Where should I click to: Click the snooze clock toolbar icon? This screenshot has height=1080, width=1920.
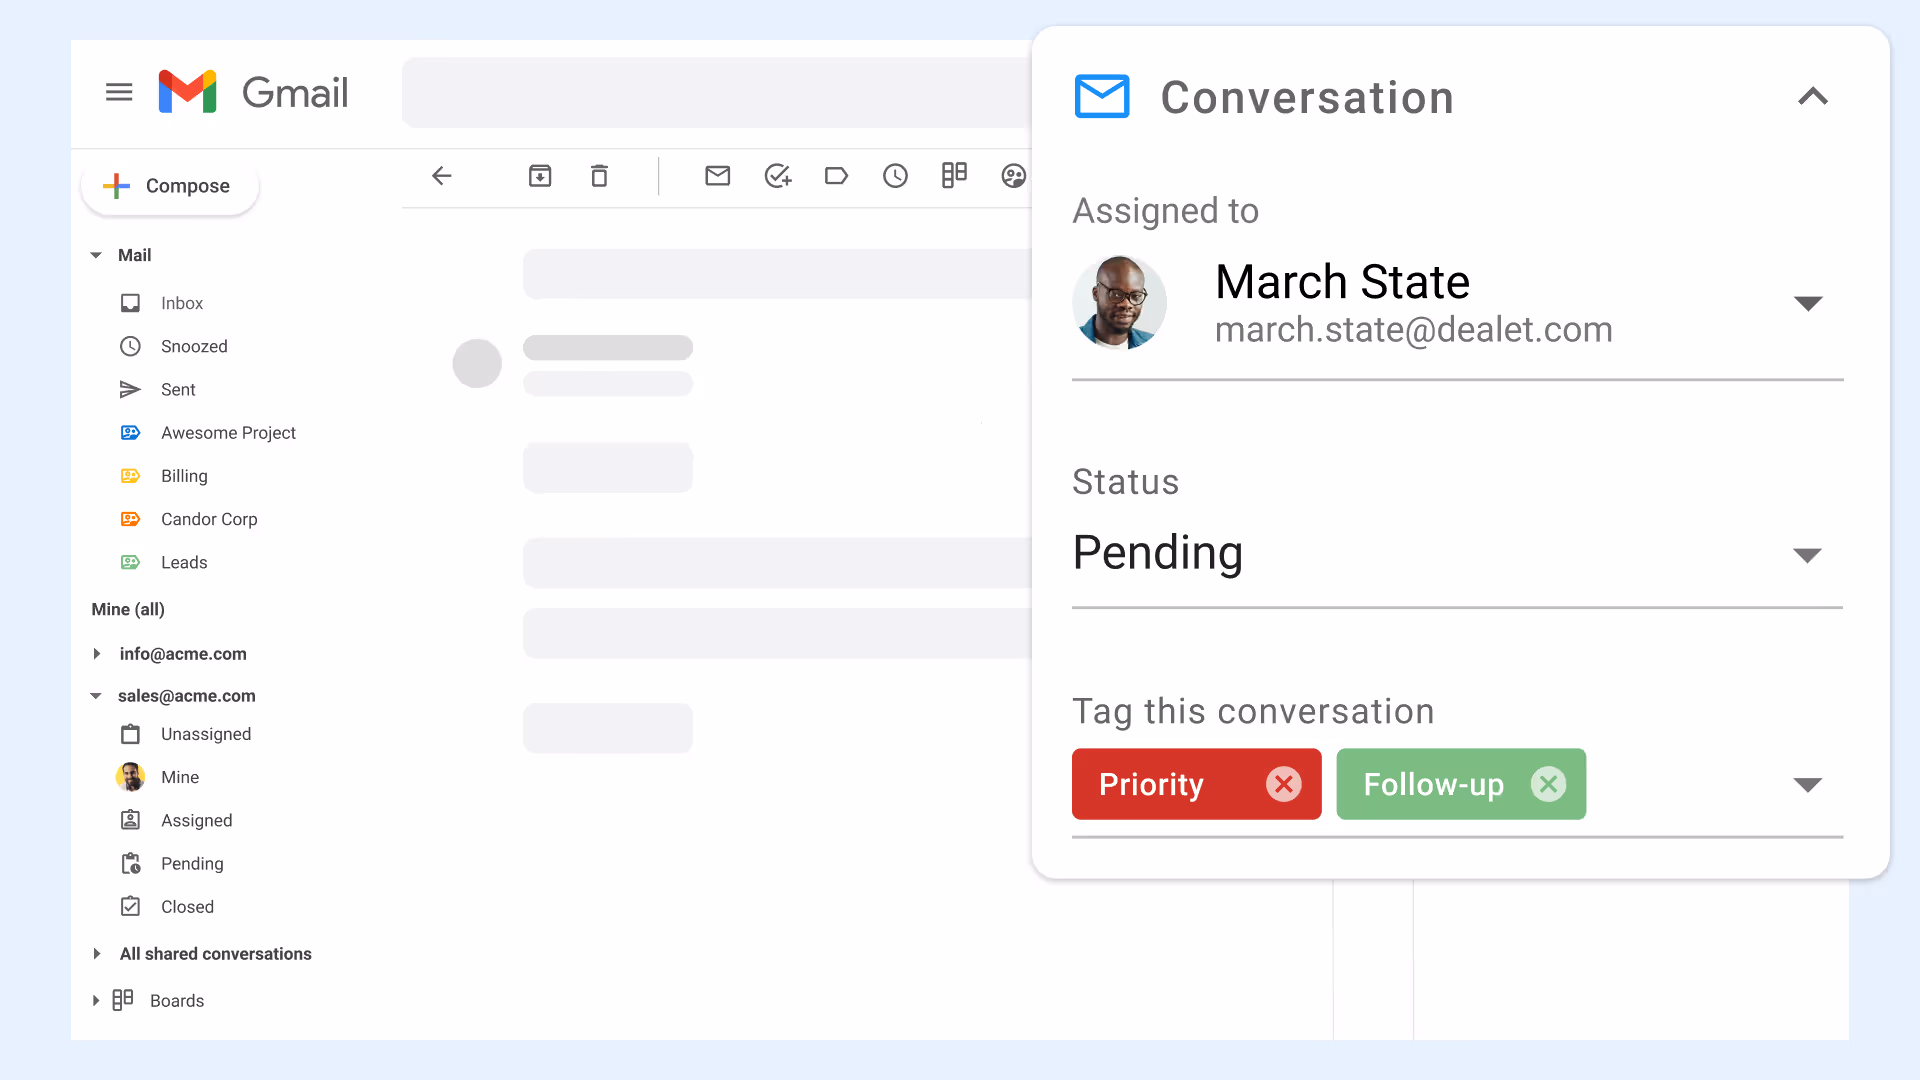coord(895,176)
